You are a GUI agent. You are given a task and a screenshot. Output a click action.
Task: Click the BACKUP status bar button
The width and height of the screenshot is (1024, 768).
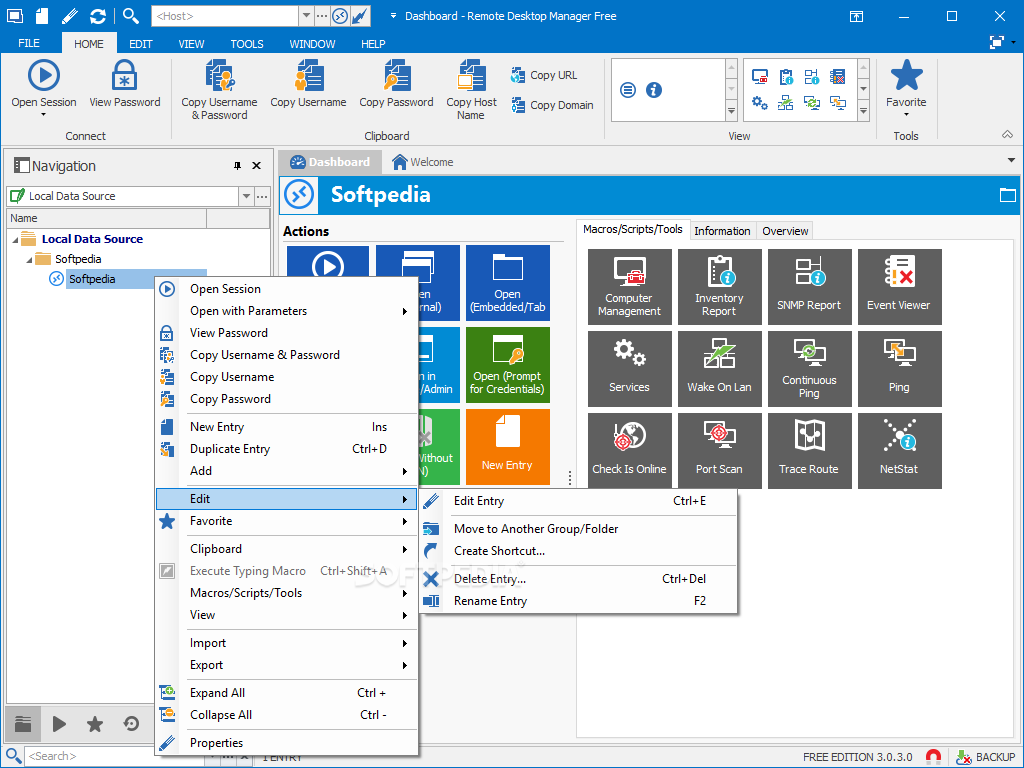tap(985, 757)
